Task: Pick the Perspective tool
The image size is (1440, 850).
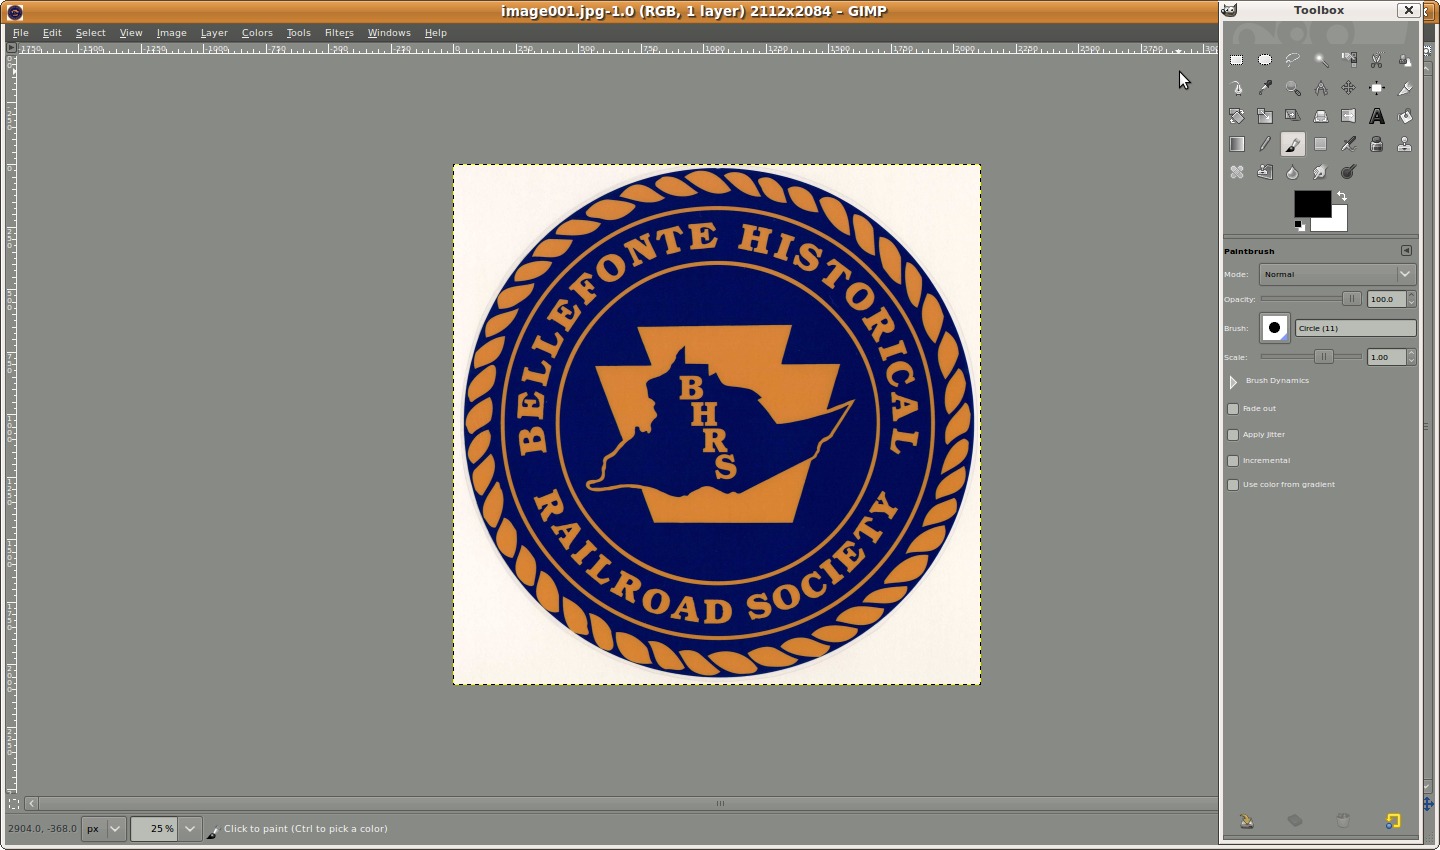Action: click(1321, 116)
